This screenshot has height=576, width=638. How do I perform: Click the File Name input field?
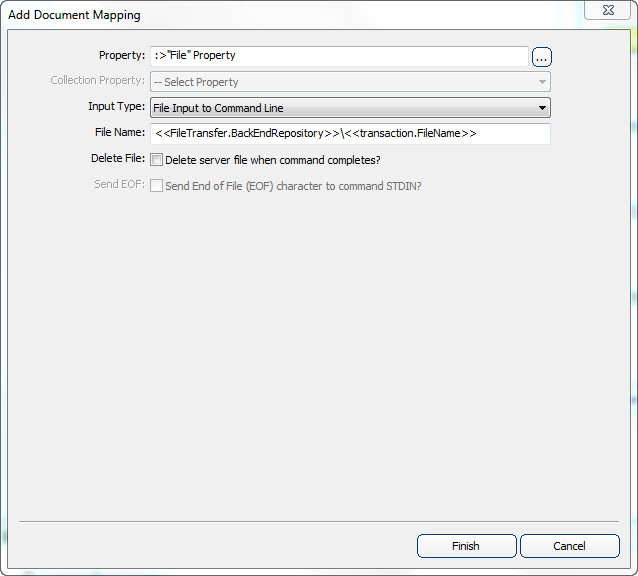(350, 134)
